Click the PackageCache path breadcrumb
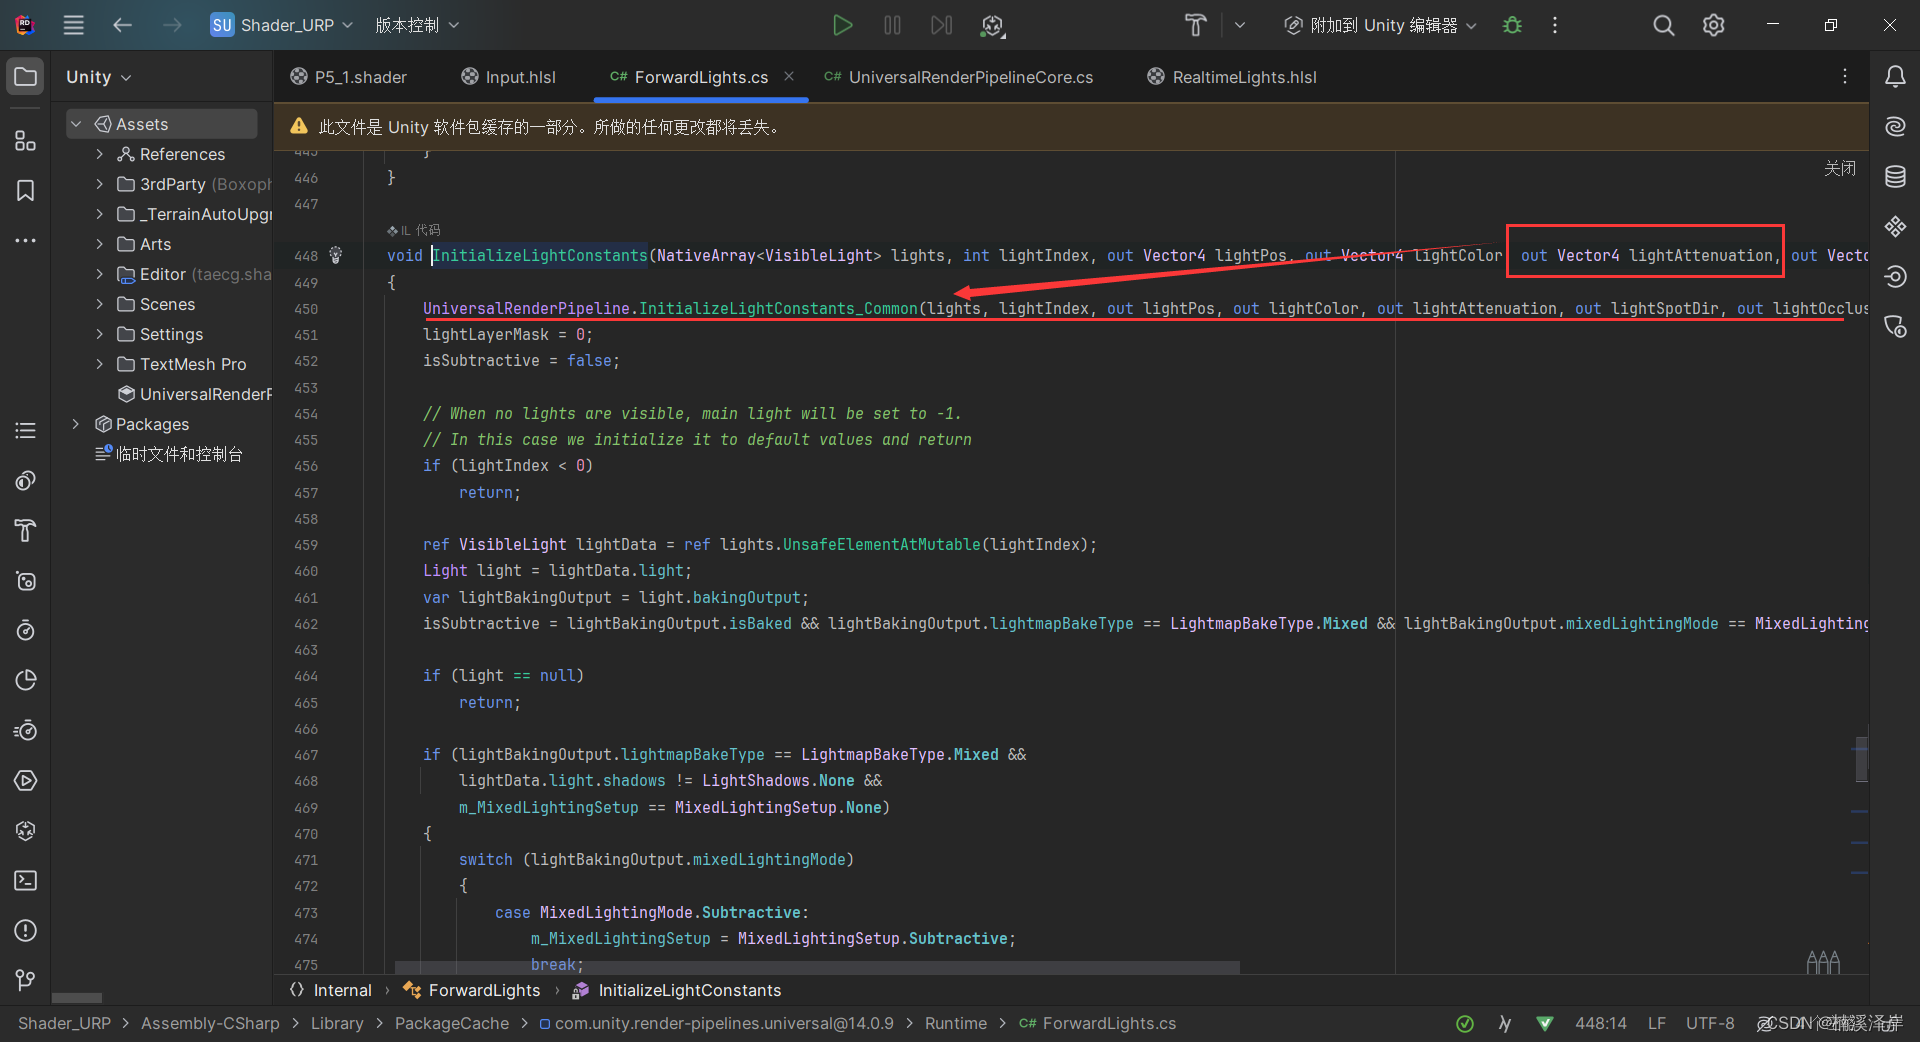The height and width of the screenshot is (1042, 1920). 452,1023
